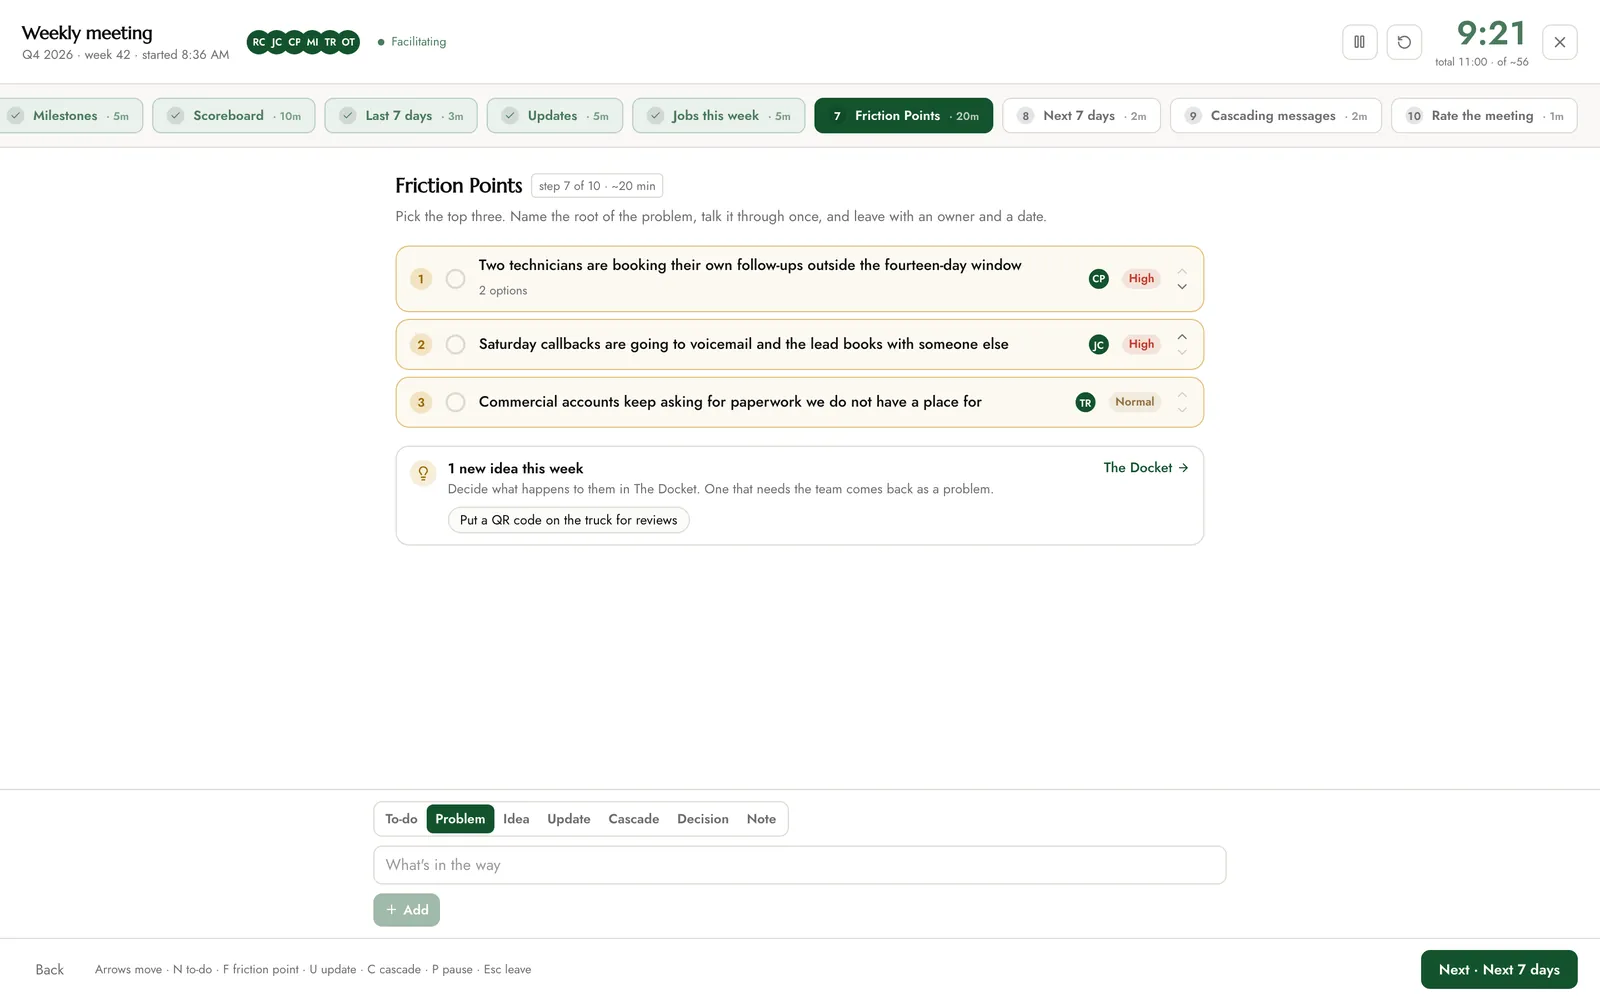Image resolution: width=1600 pixels, height=1000 pixels.
Task: Open the QR code on truck idea chip
Action: (x=568, y=520)
